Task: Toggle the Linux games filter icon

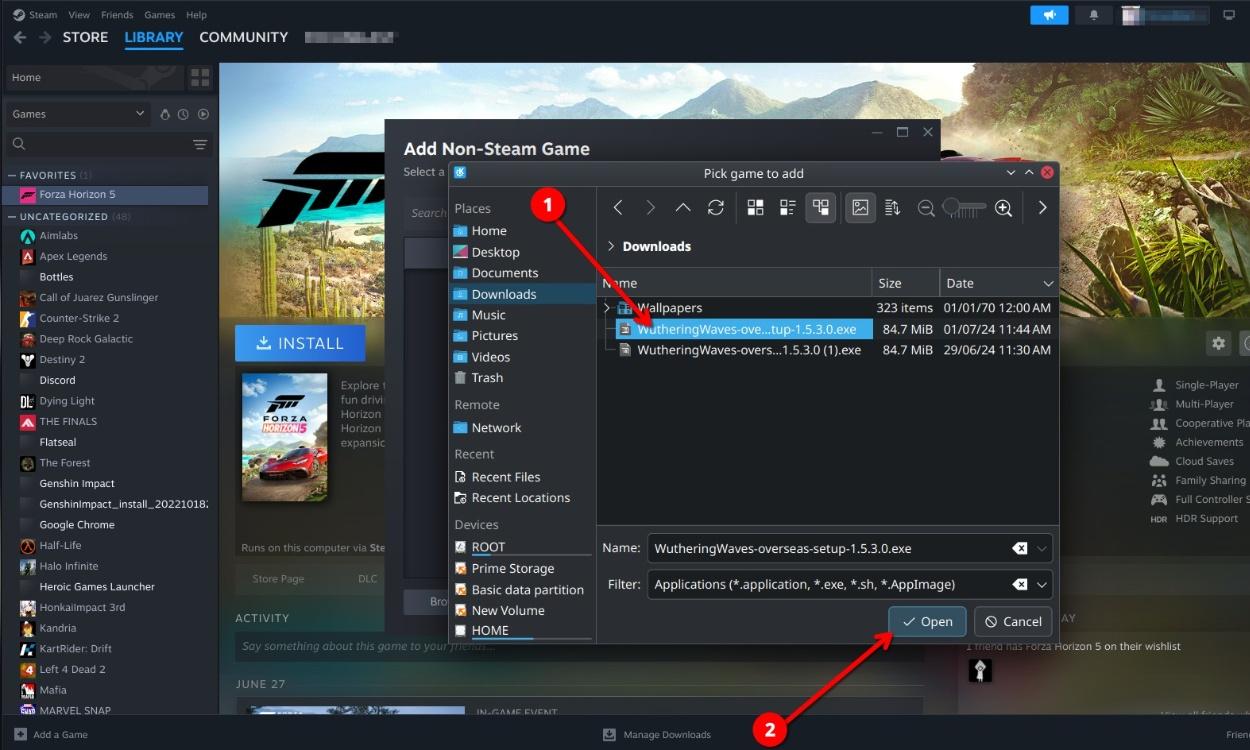Action: click(166, 114)
